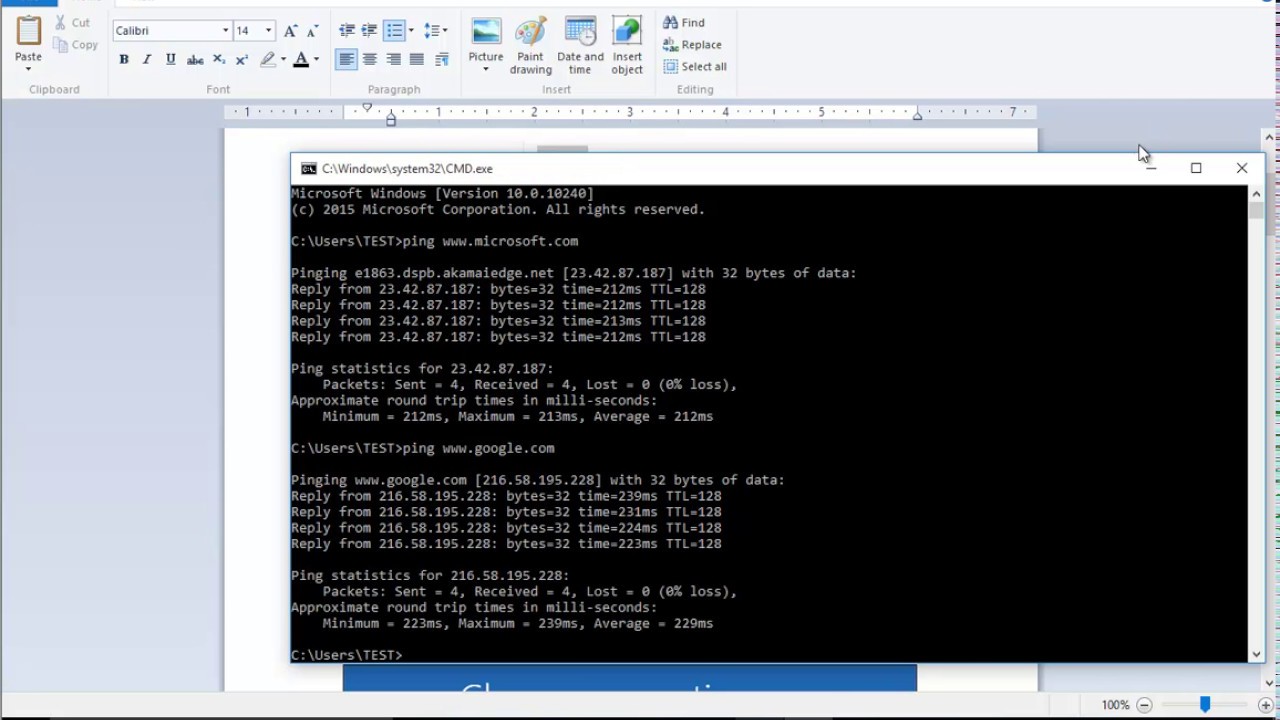Click the zoom out minus button
The image size is (1280, 720).
pyautogui.click(x=1145, y=705)
